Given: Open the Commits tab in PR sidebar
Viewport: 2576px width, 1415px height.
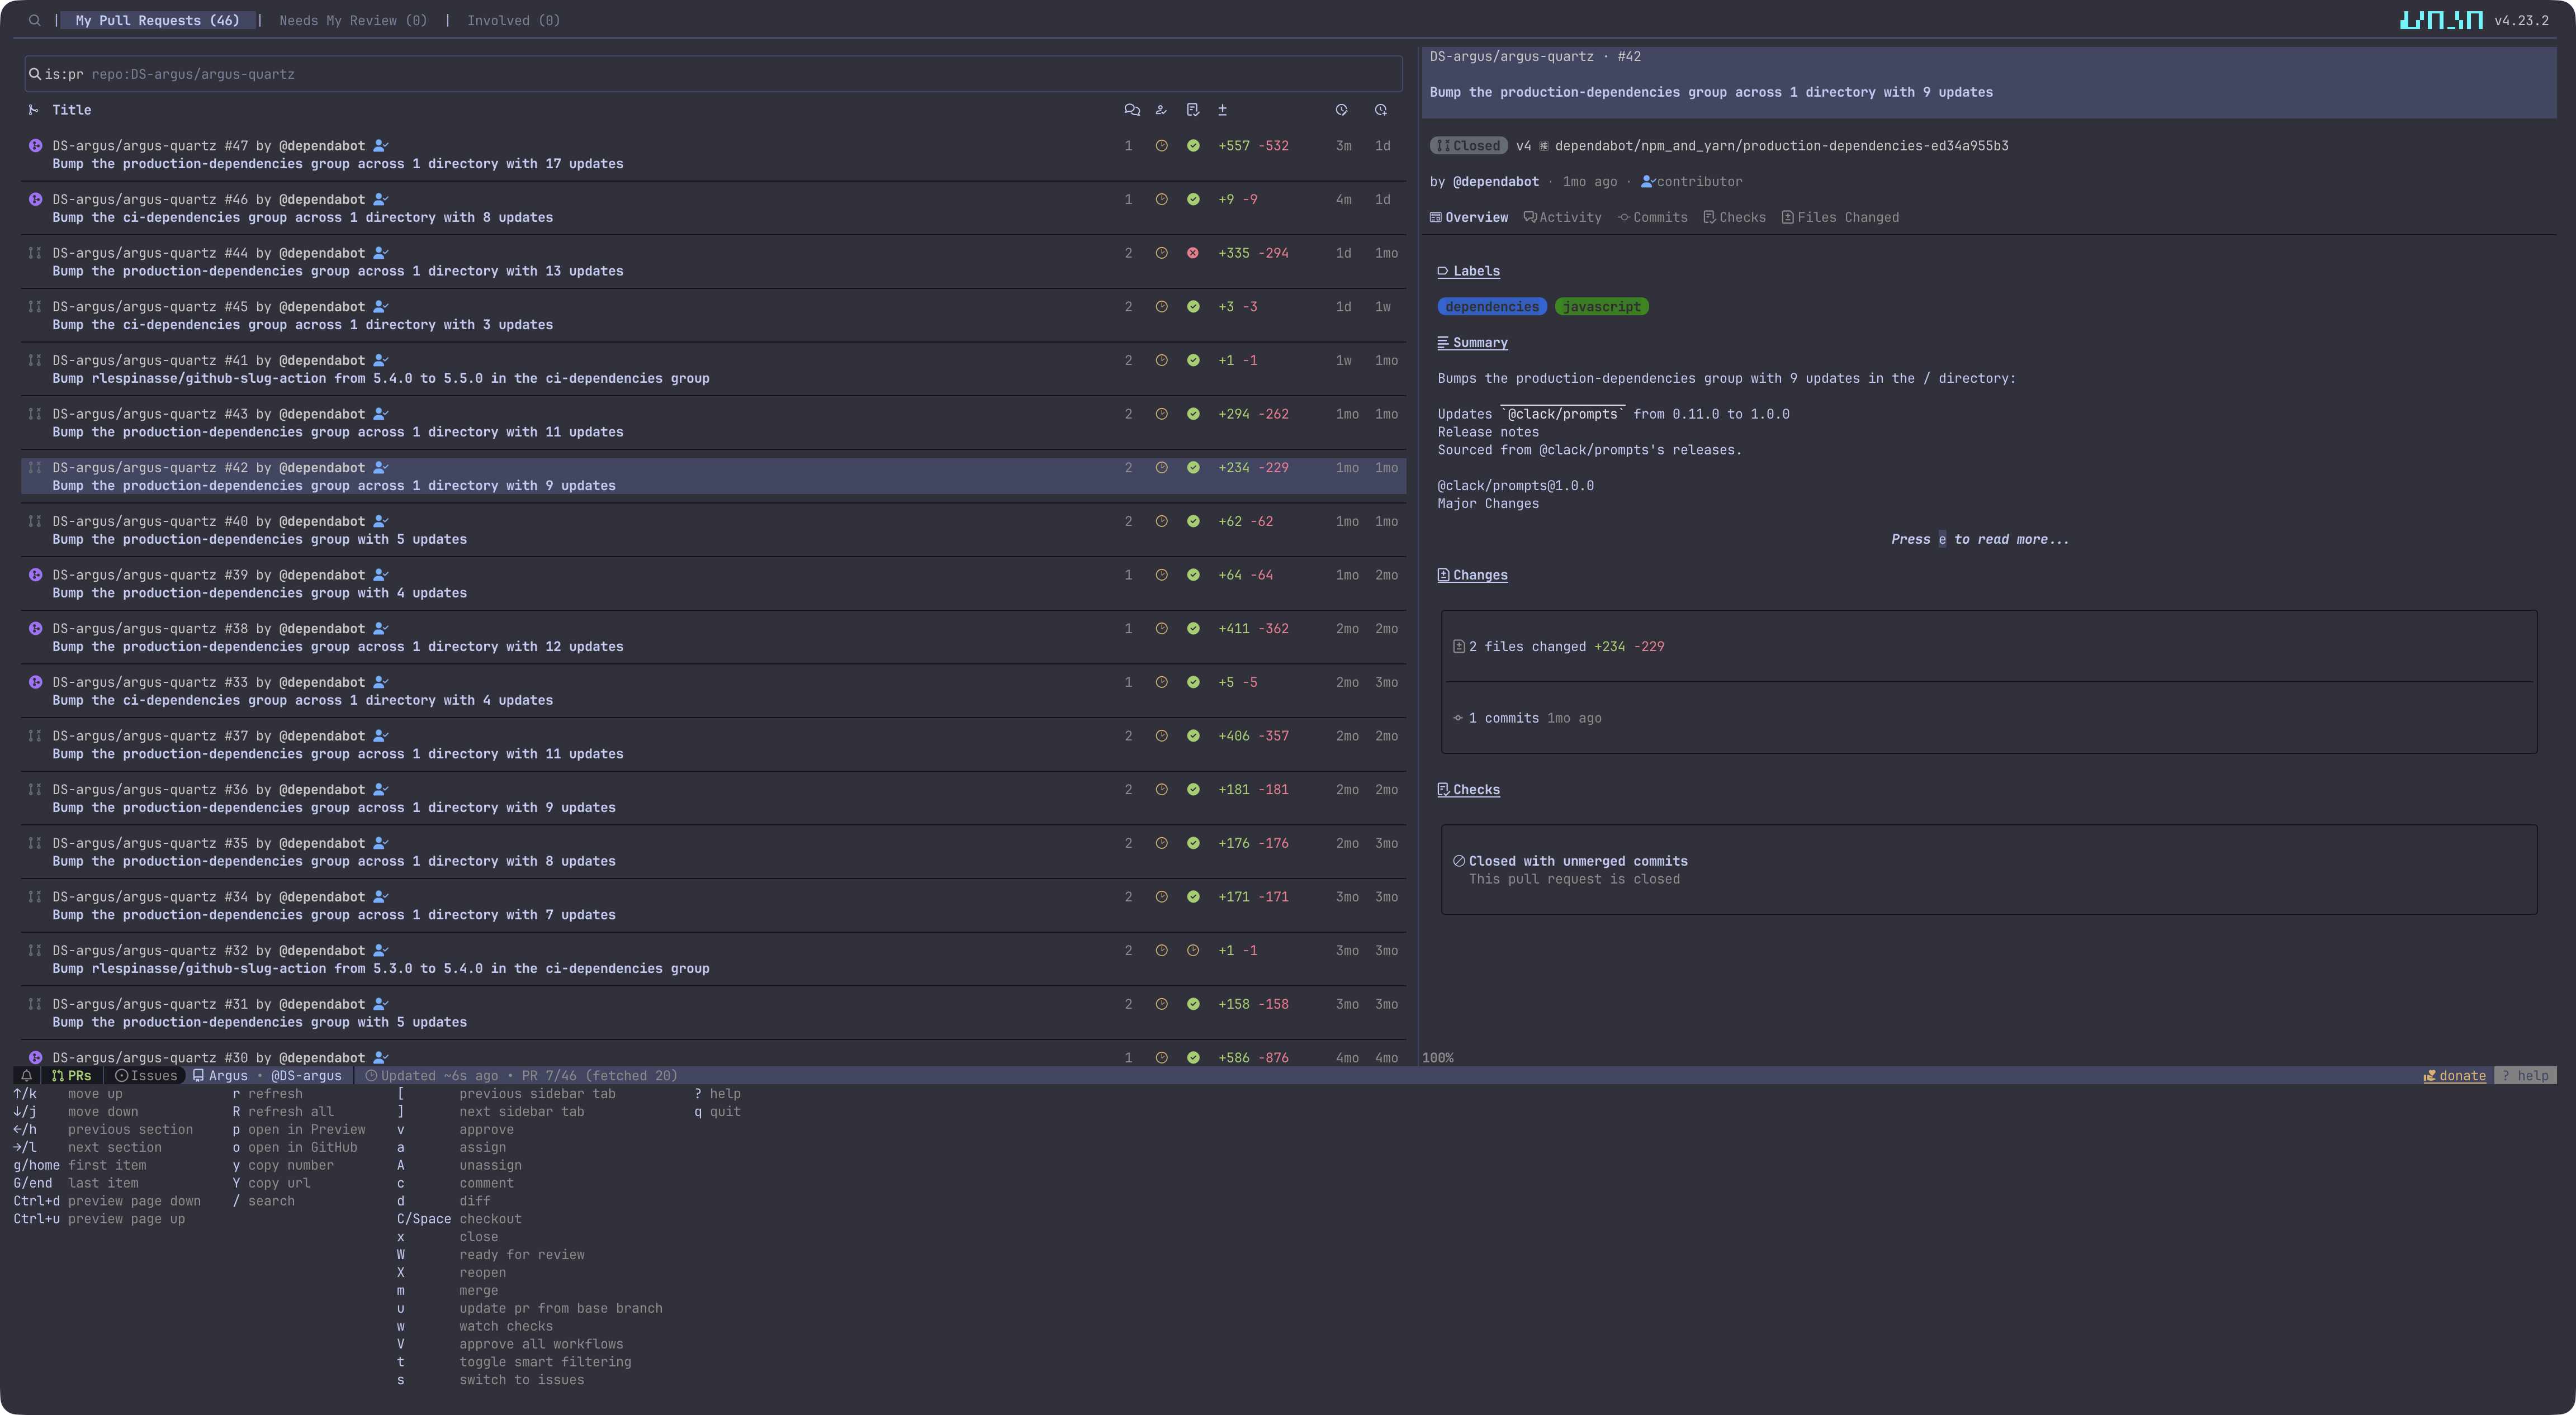Looking at the screenshot, I should coord(1653,217).
